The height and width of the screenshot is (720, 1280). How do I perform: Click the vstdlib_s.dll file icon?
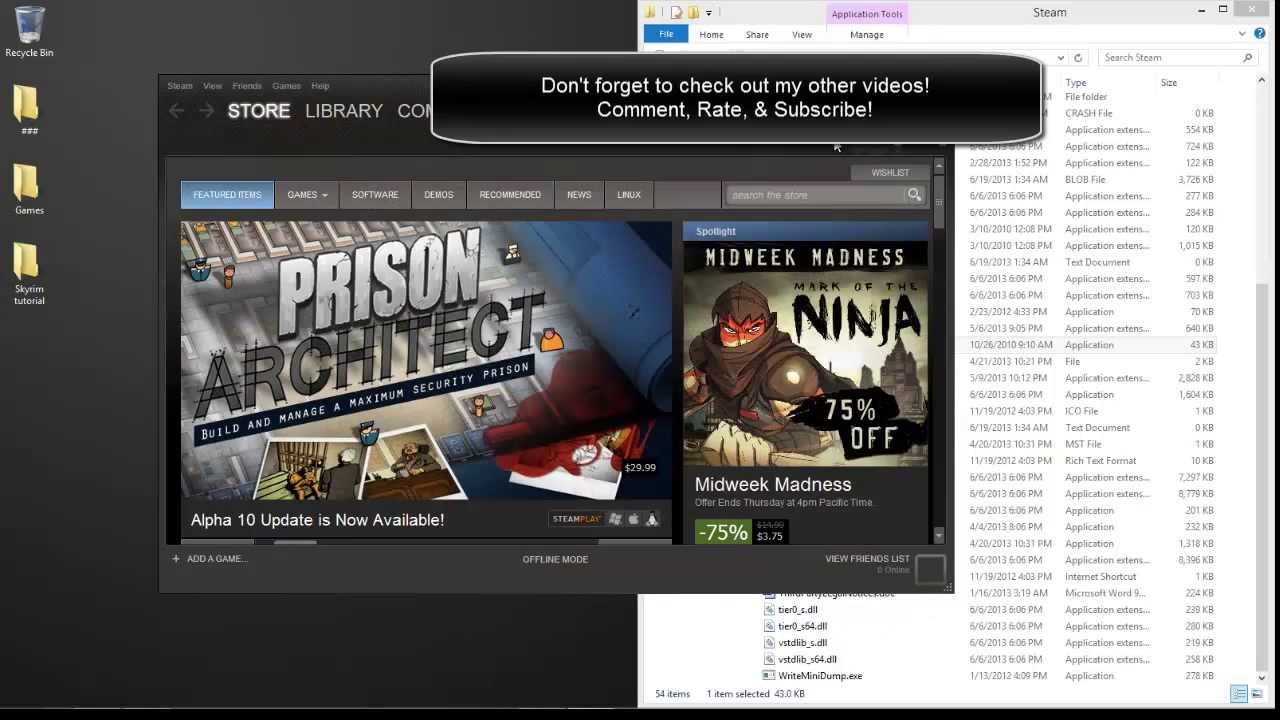(769, 643)
